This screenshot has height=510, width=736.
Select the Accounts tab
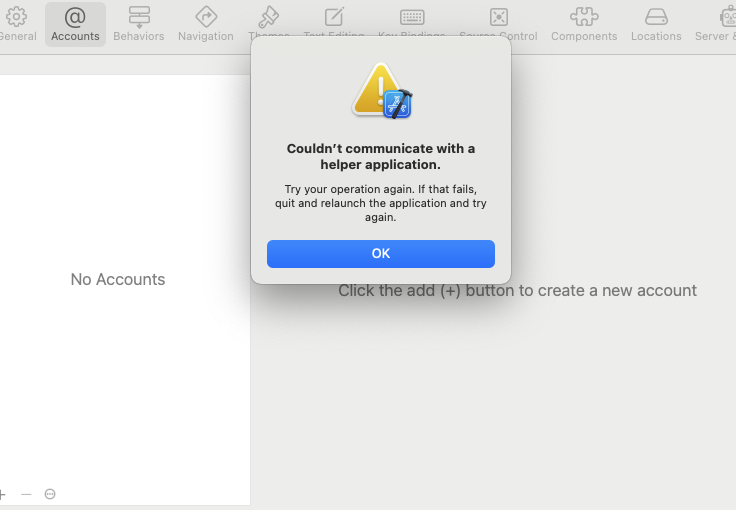tap(75, 23)
